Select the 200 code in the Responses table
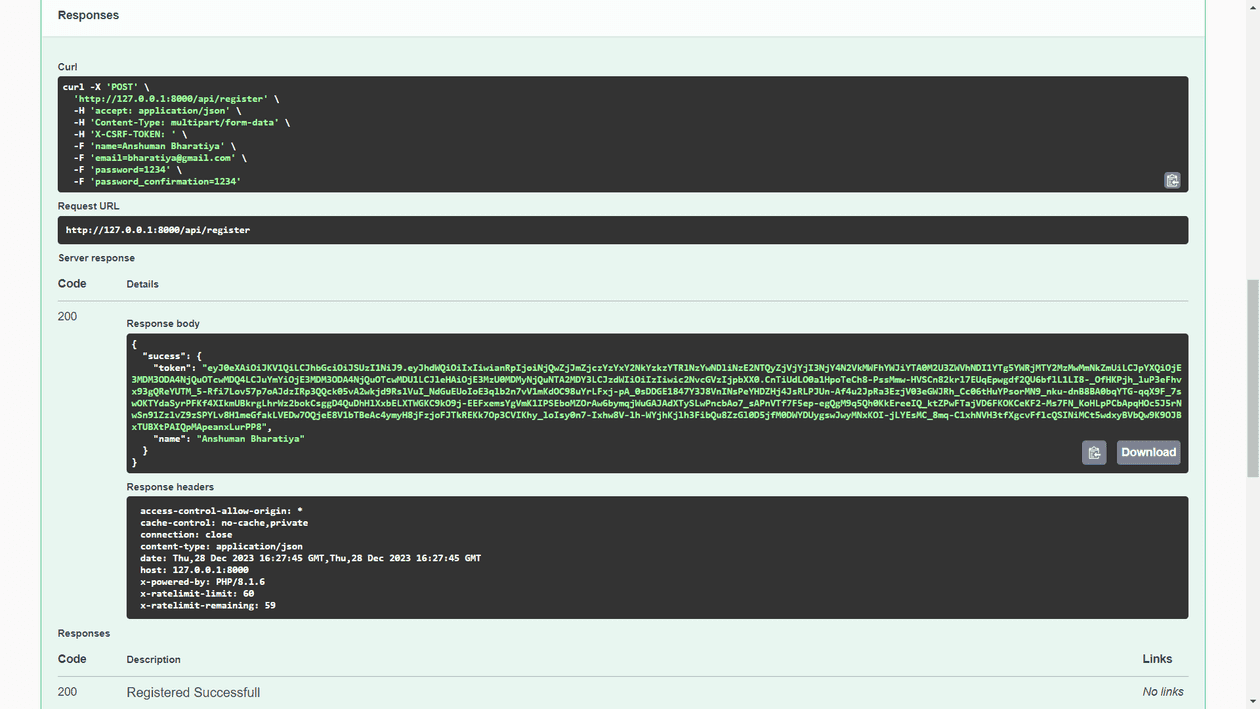The image size is (1260, 709). click(67, 691)
